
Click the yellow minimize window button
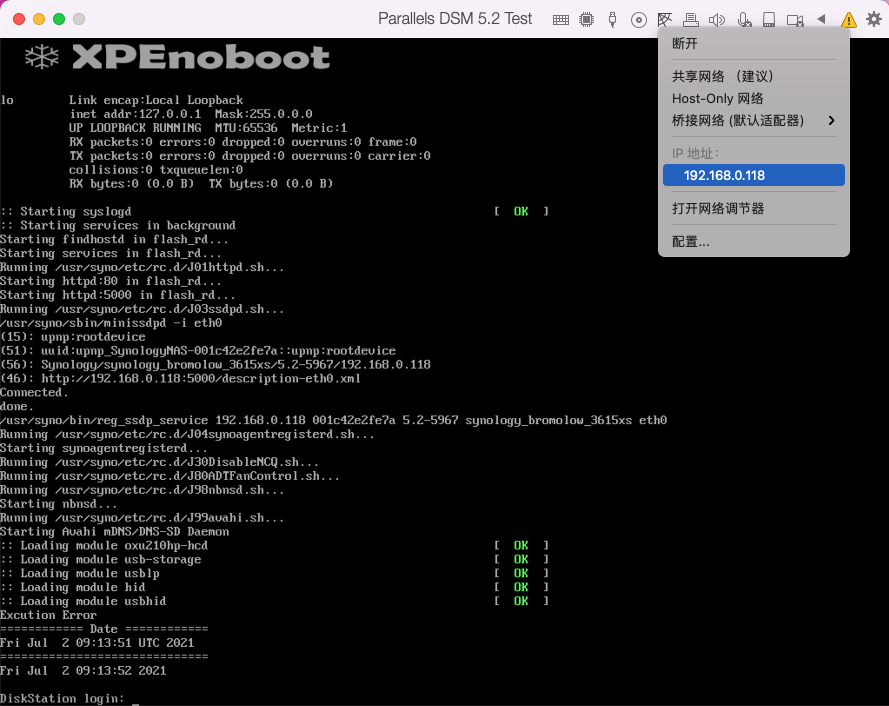tap(39, 19)
